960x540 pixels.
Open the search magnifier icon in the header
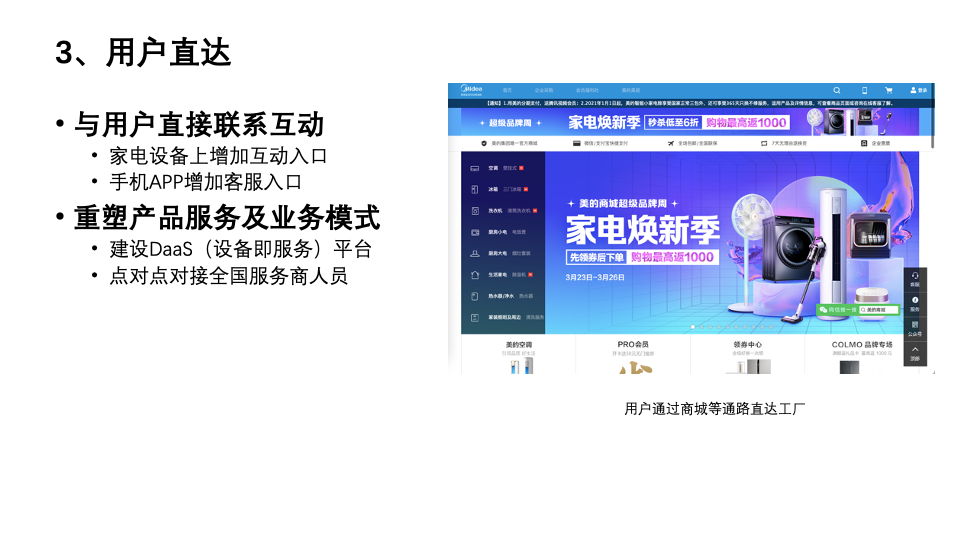coord(836,90)
